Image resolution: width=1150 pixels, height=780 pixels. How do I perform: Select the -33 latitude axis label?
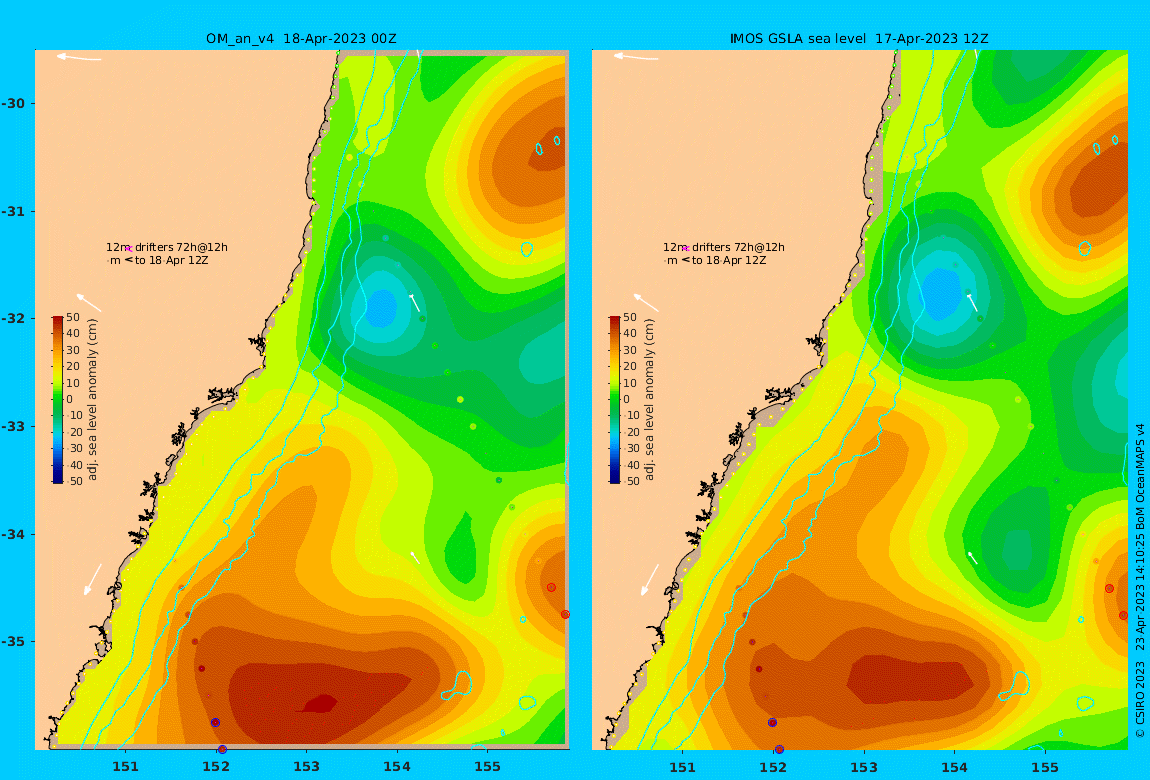click(x=13, y=426)
